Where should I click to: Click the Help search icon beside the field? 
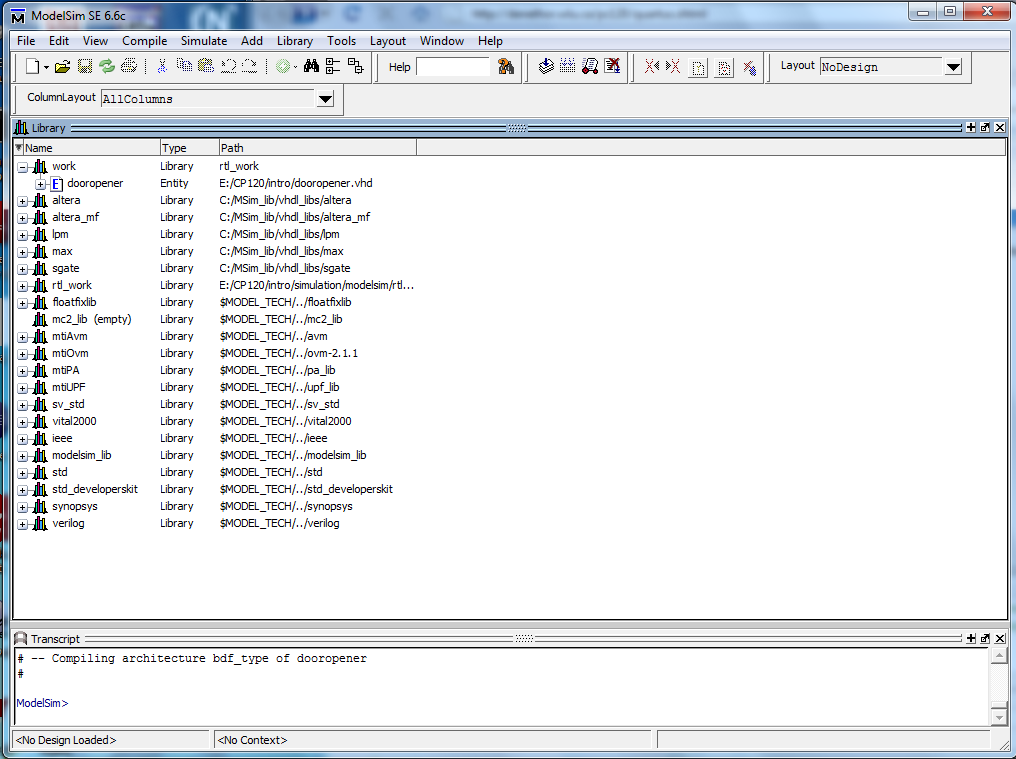(505, 66)
